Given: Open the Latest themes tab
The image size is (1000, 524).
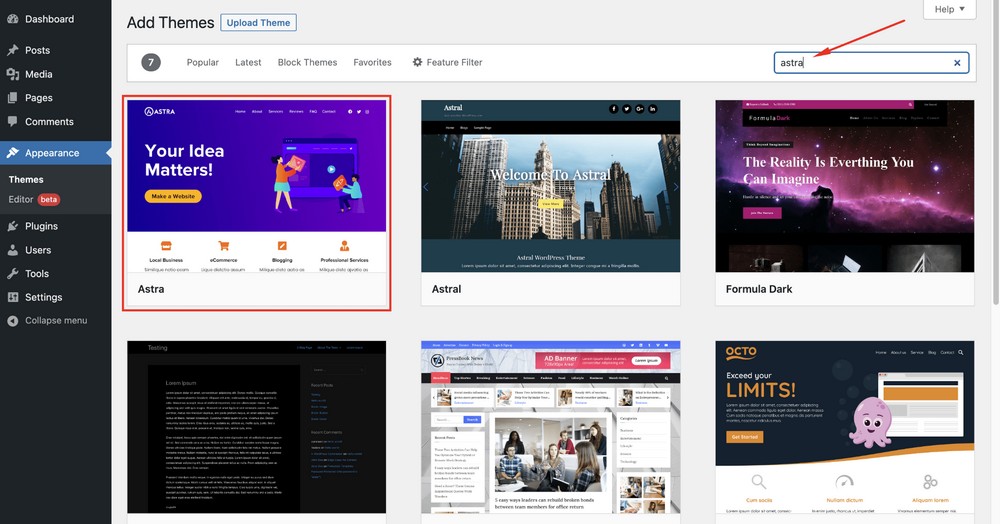Looking at the screenshot, I should pyautogui.click(x=248, y=62).
